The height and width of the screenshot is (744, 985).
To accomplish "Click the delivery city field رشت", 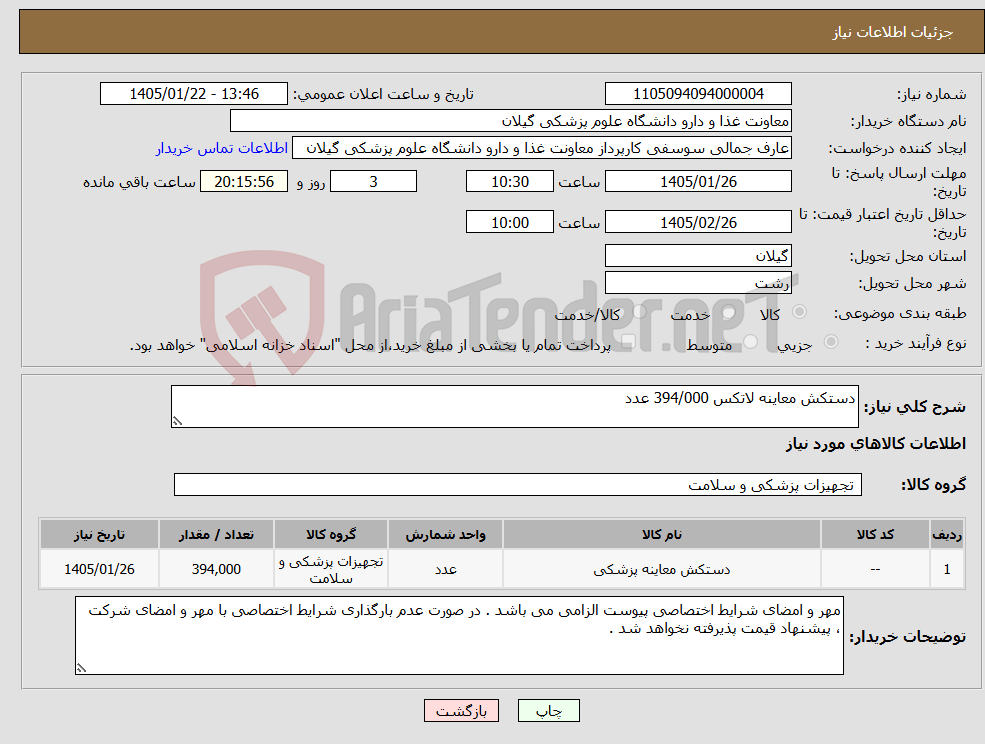I will click(x=698, y=283).
